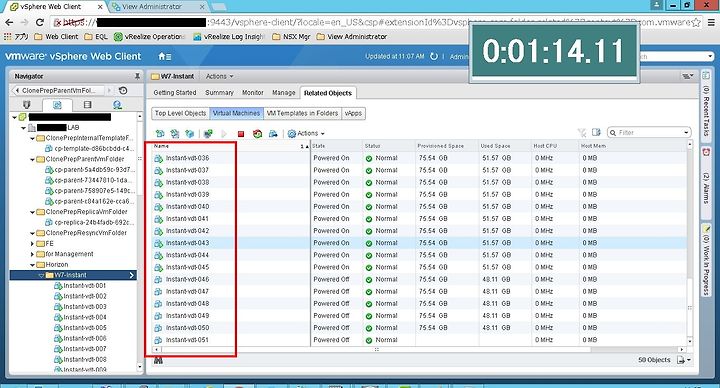Switch to VMs and Templates navigator tab
Screen dimensions: 720x388
click(x=57, y=105)
